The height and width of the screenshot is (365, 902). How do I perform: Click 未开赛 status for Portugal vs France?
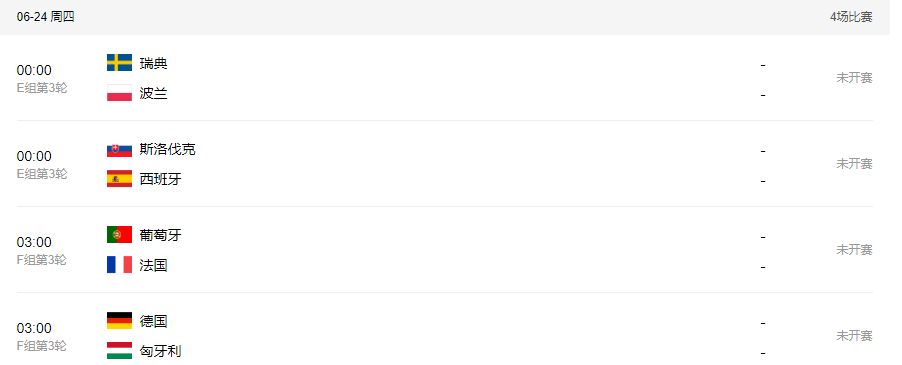tap(854, 249)
